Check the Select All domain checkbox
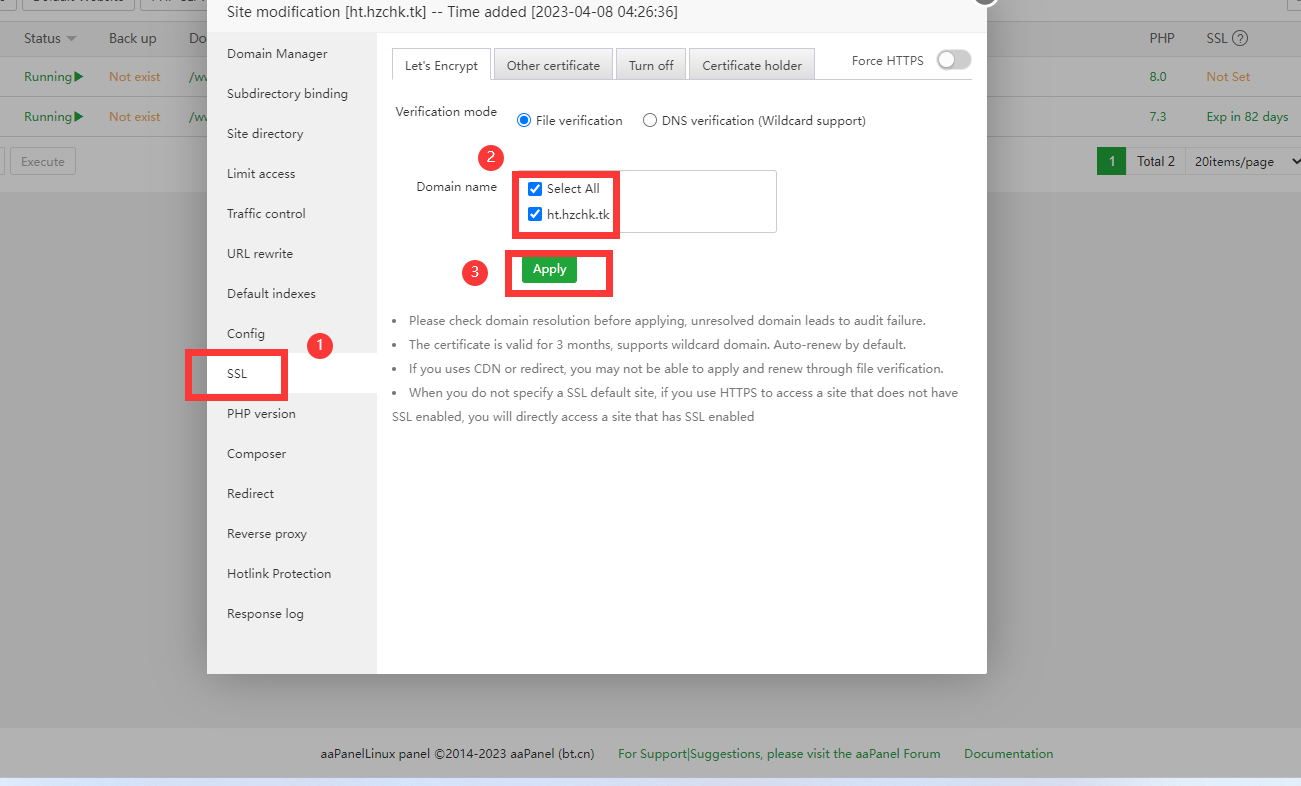 coord(535,189)
